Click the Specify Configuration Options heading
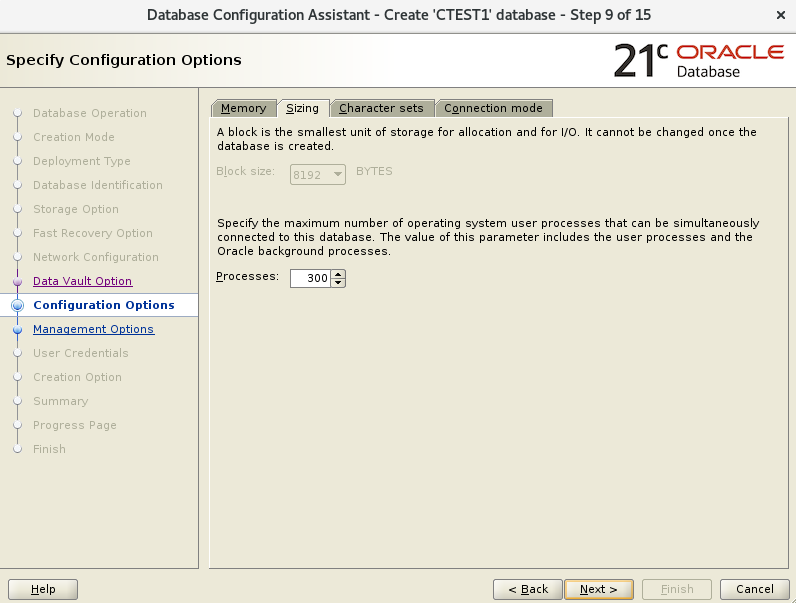Screen dimensions: 796x603 pyautogui.click(x=124, y=60)
